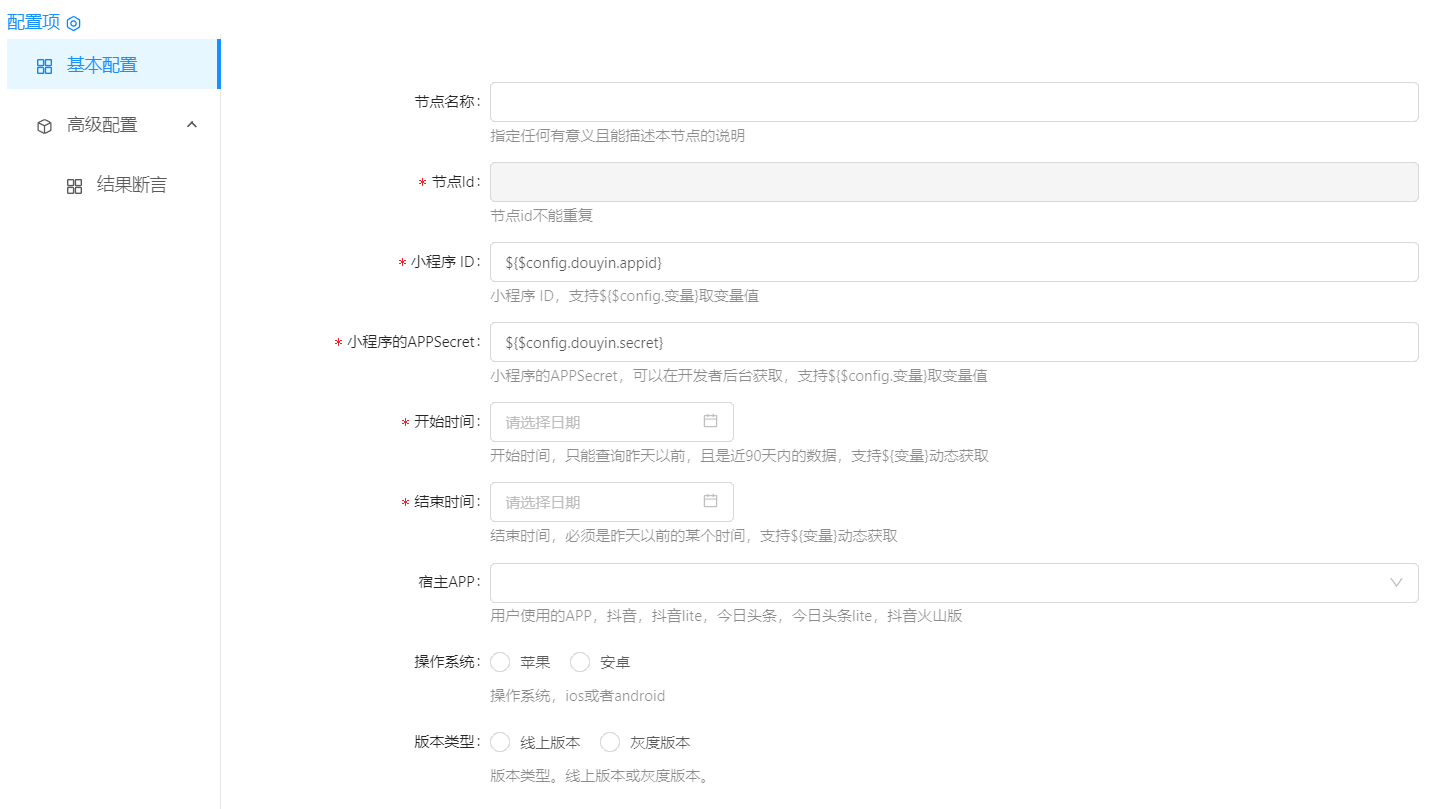Collapse the 高级配置 menu chevron

193,125
